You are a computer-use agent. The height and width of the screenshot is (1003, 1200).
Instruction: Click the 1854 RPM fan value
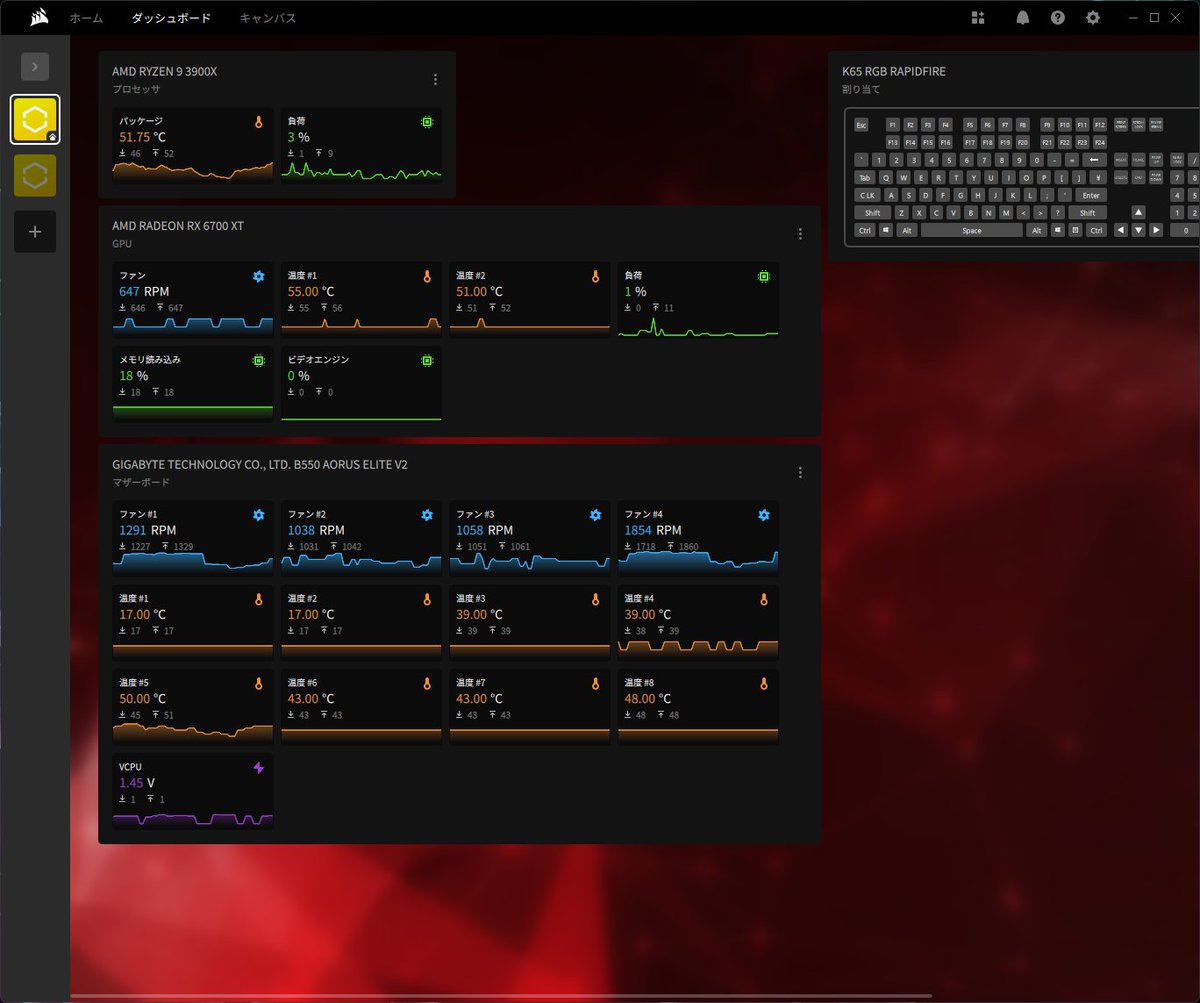pyautogui.click(x=653, y=530)
